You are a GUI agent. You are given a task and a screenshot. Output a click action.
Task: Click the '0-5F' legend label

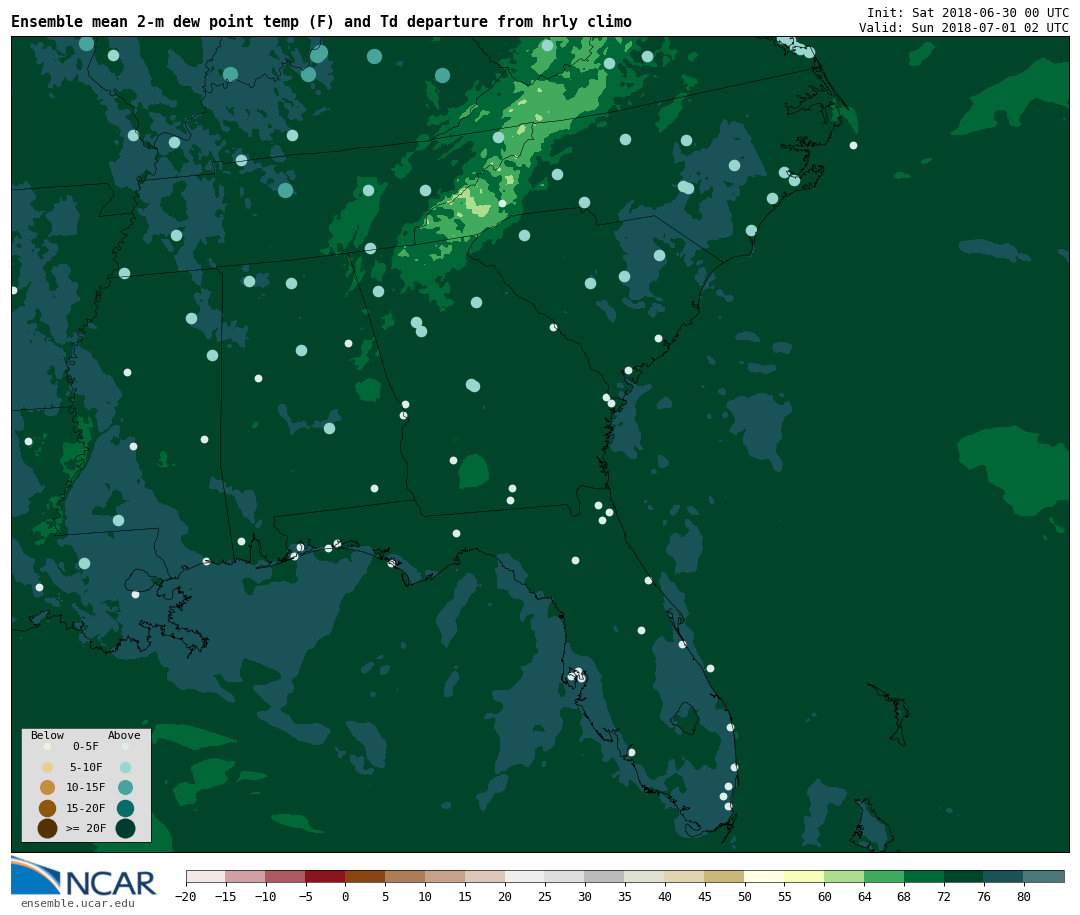tap(86, 746)
